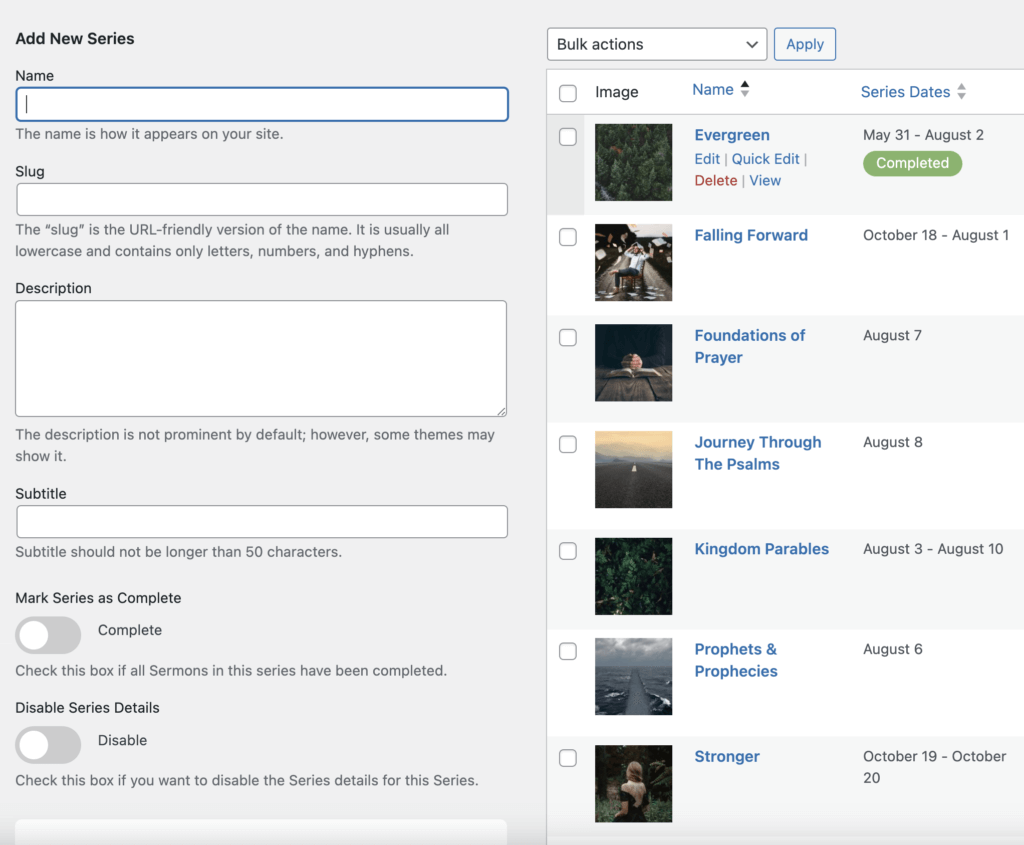Select the Kingdom Parables row checkbox
The height and width of the screenshot is (845, 1024).
pyautogui.click(x=568, y=551)
